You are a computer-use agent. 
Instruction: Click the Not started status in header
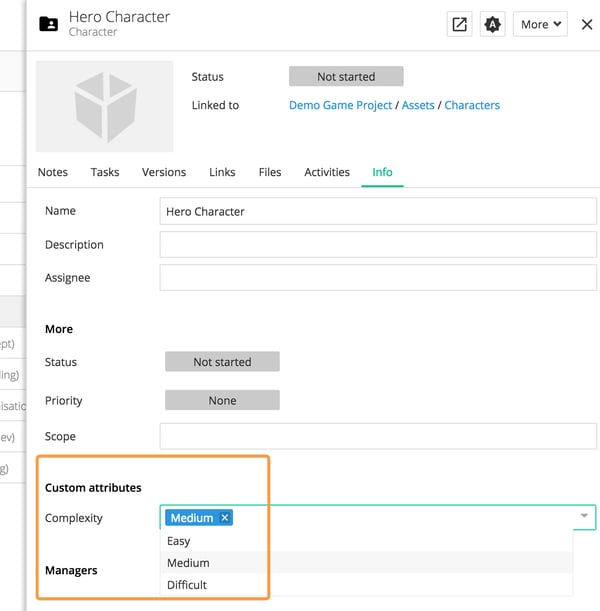coord(346,77)
